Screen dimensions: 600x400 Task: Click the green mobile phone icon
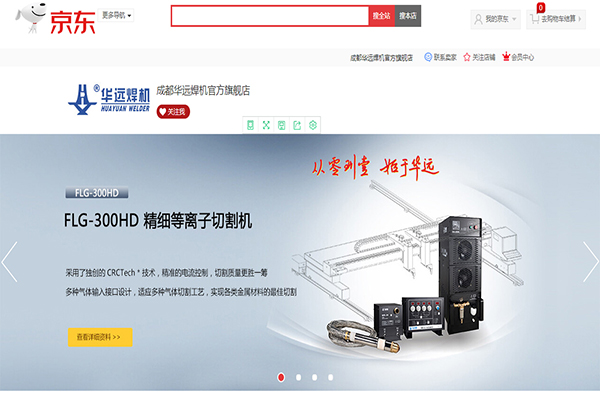pos(250,125)
